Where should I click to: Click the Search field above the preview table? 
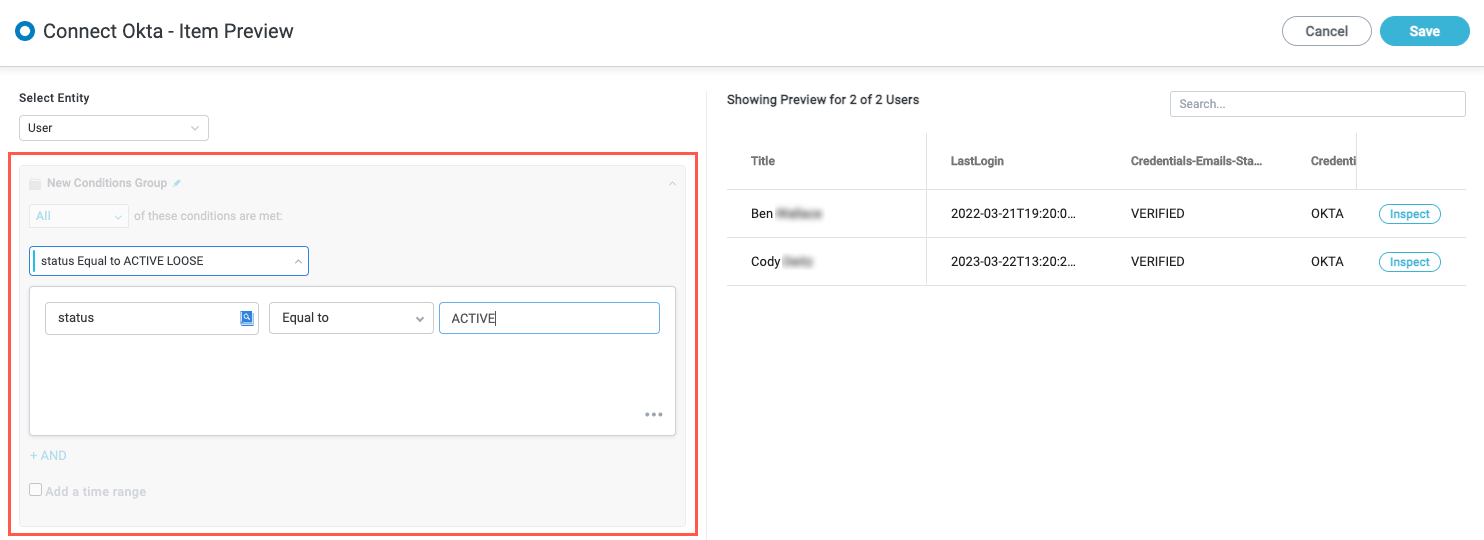coord(1316,104)
